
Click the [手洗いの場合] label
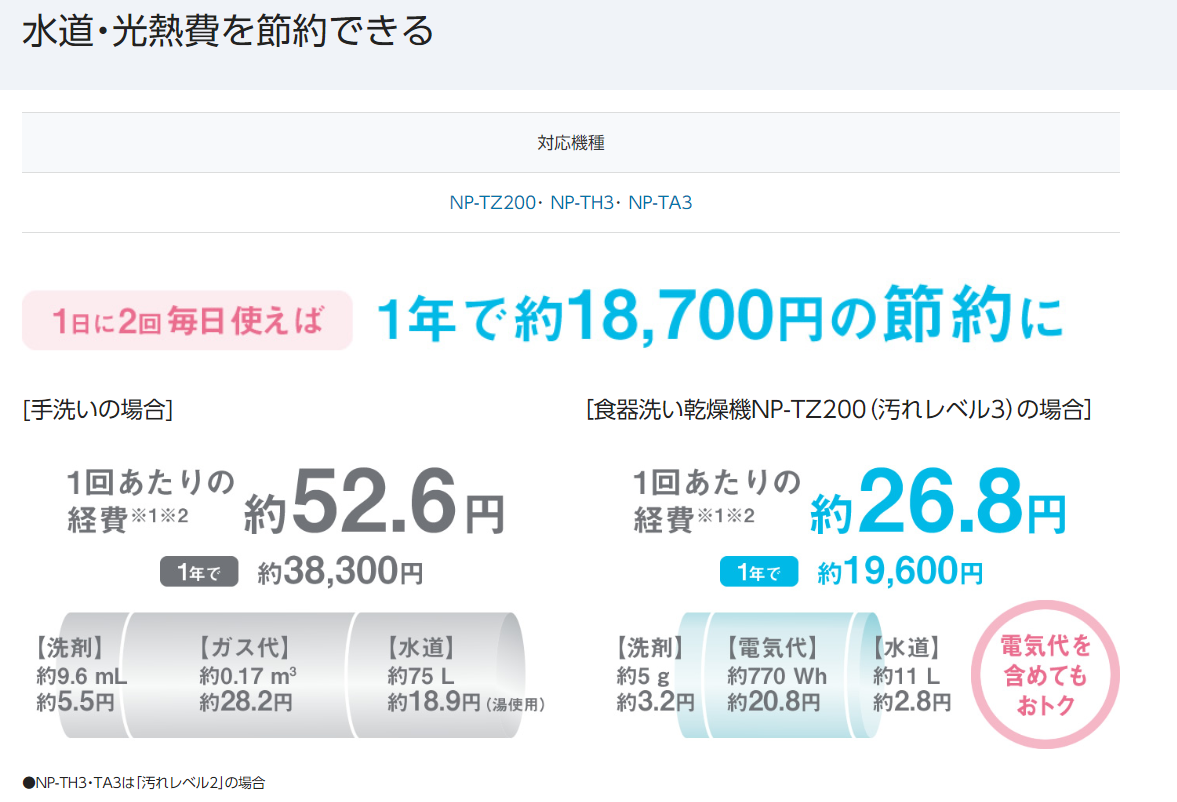98,410
